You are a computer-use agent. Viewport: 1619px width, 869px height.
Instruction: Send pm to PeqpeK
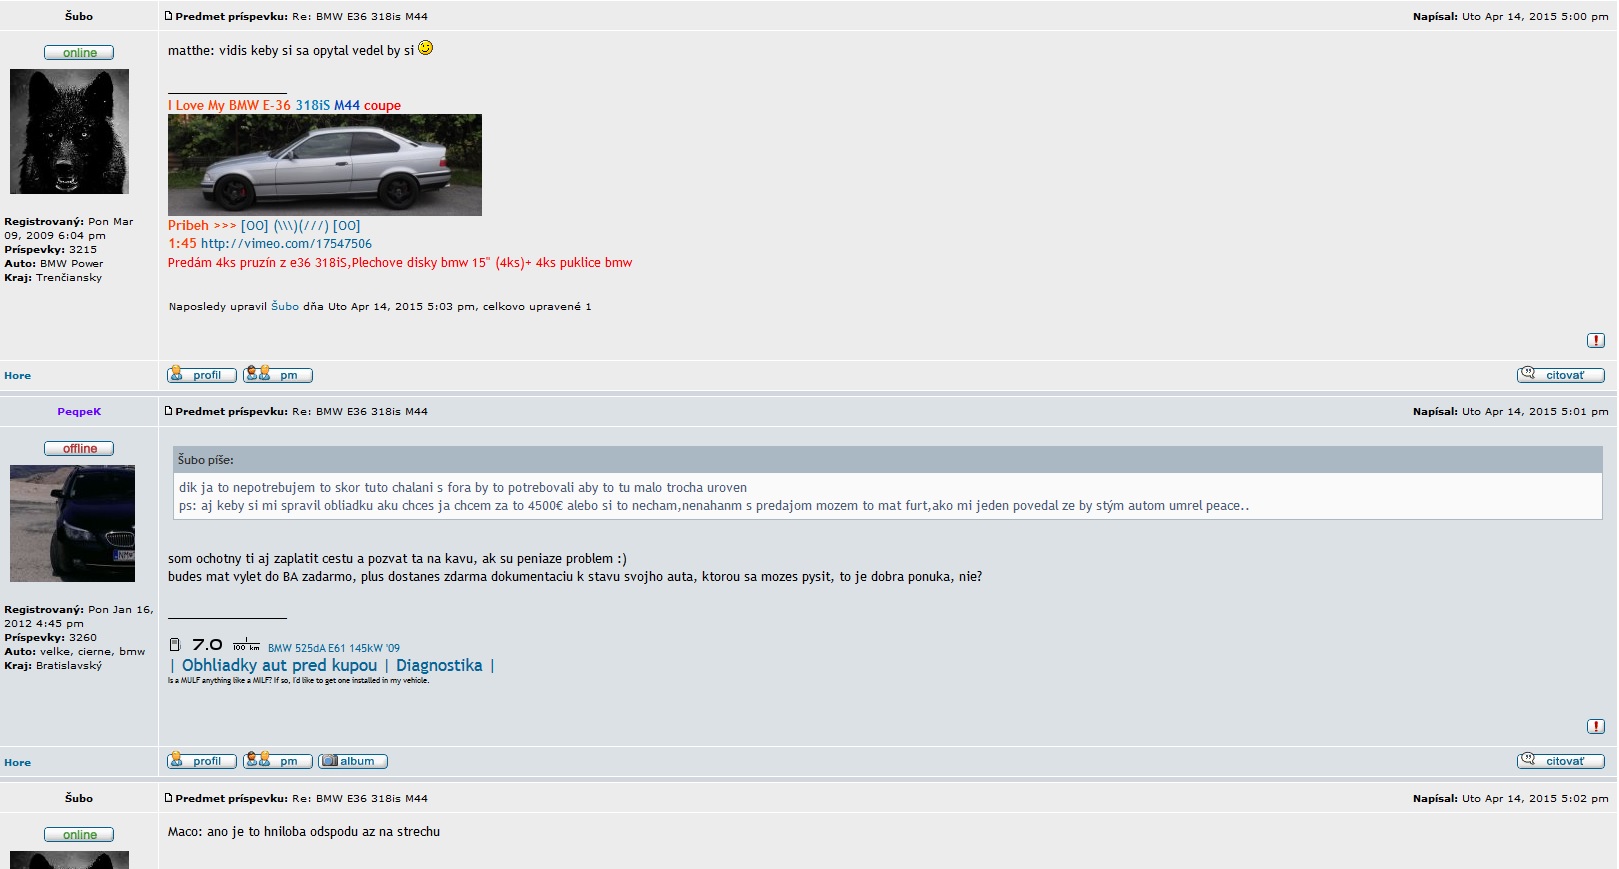tap(277, 761)
